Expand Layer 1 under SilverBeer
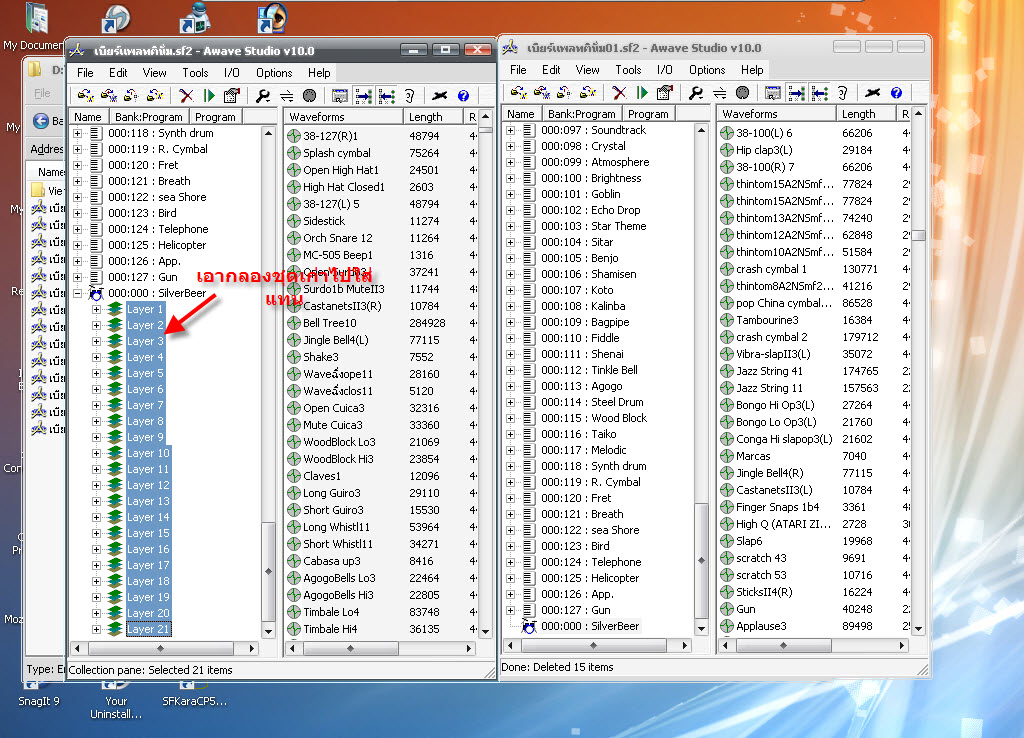This screenshot has width=1024, height=738. click(96, 310)
